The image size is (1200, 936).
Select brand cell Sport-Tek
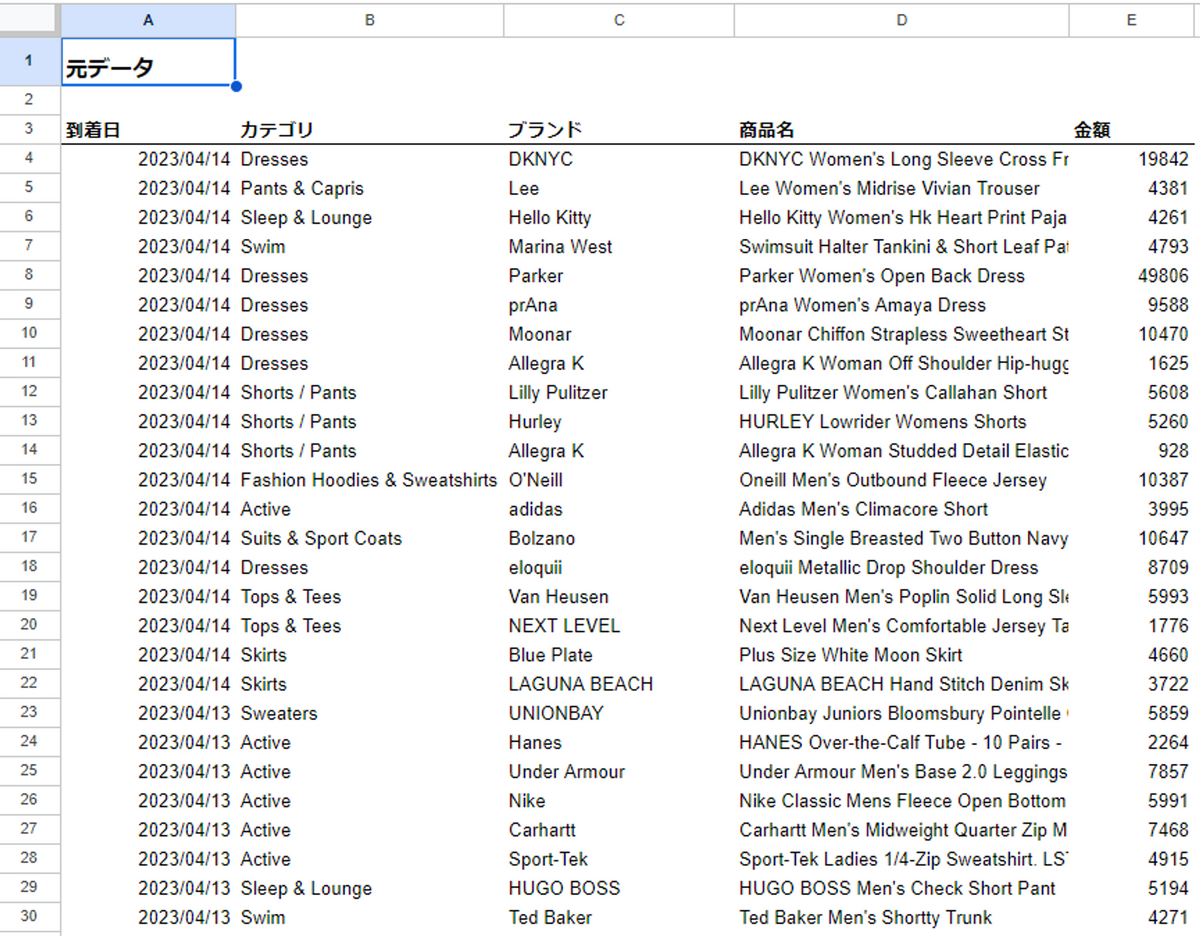pos(619,859)
